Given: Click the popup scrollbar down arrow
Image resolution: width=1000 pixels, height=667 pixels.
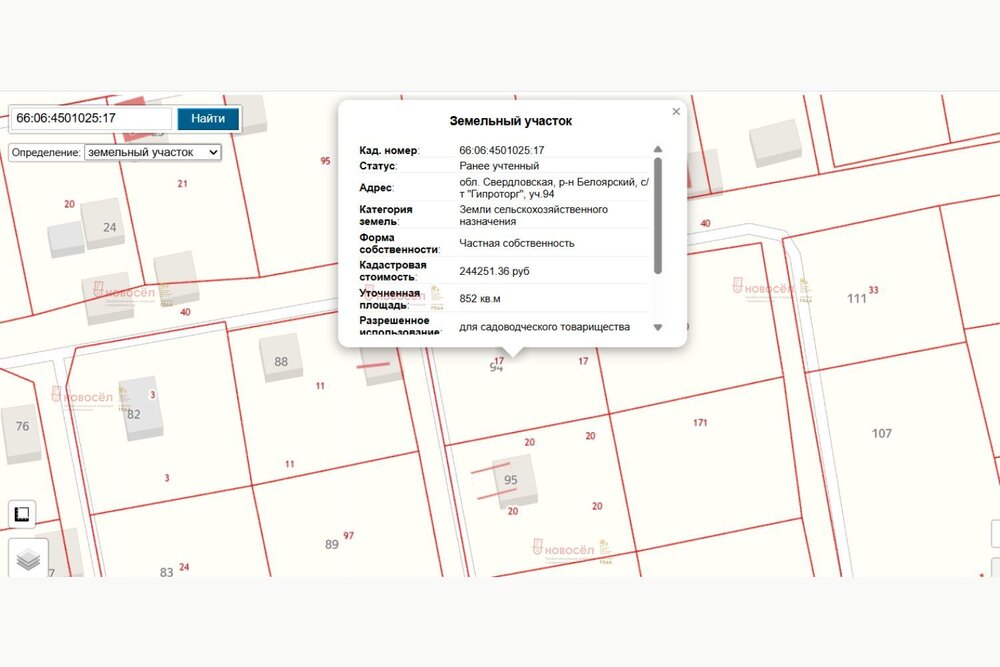Looking at the screenshot, I should pyautogui.click(x=657, y=327).
